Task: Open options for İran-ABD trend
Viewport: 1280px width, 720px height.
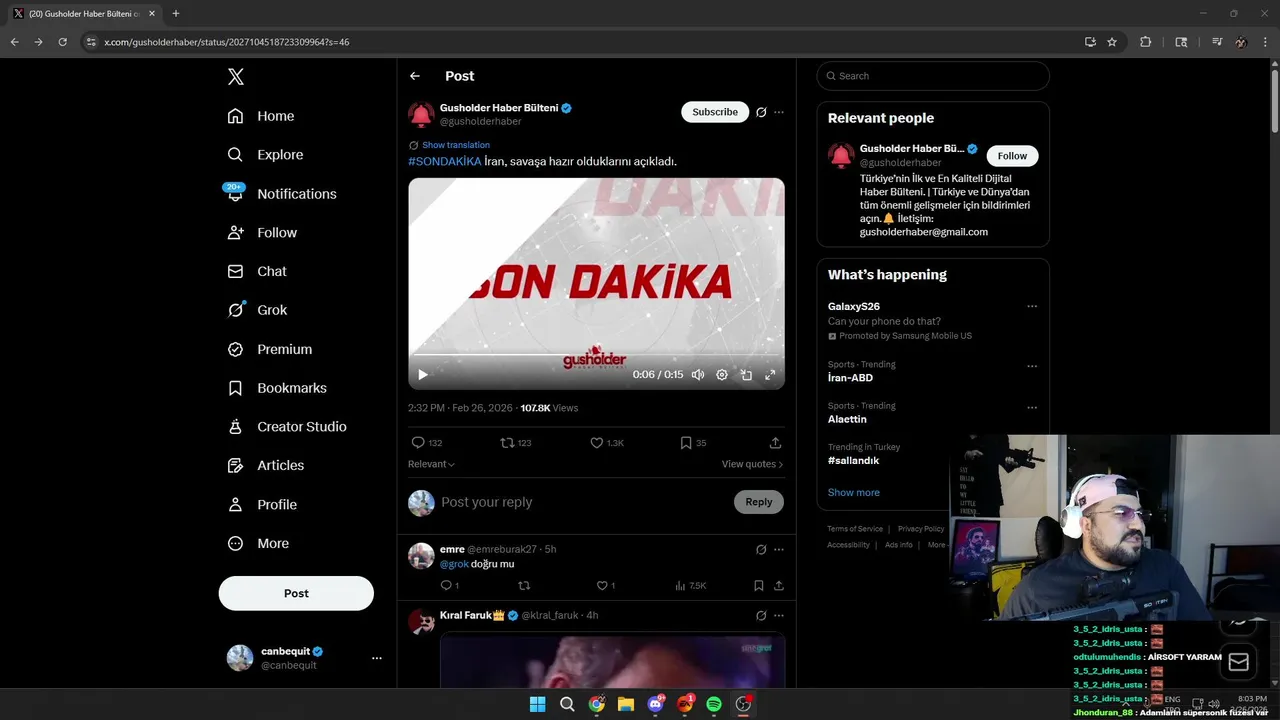Action: [1032, 366]
